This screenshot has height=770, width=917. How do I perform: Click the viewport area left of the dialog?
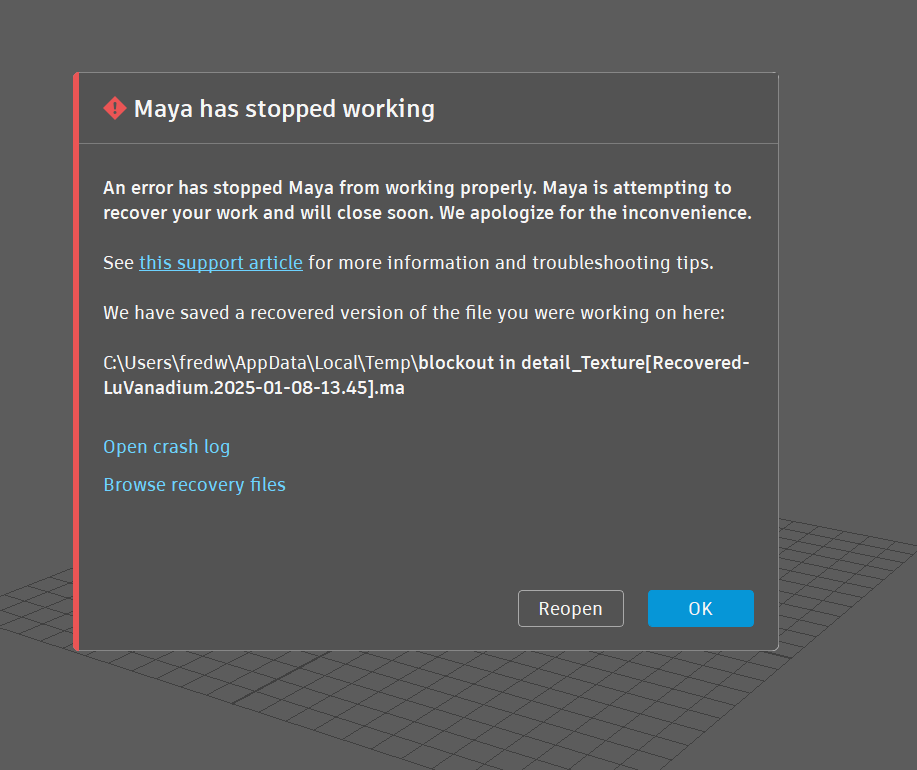[x=35, y=300]
